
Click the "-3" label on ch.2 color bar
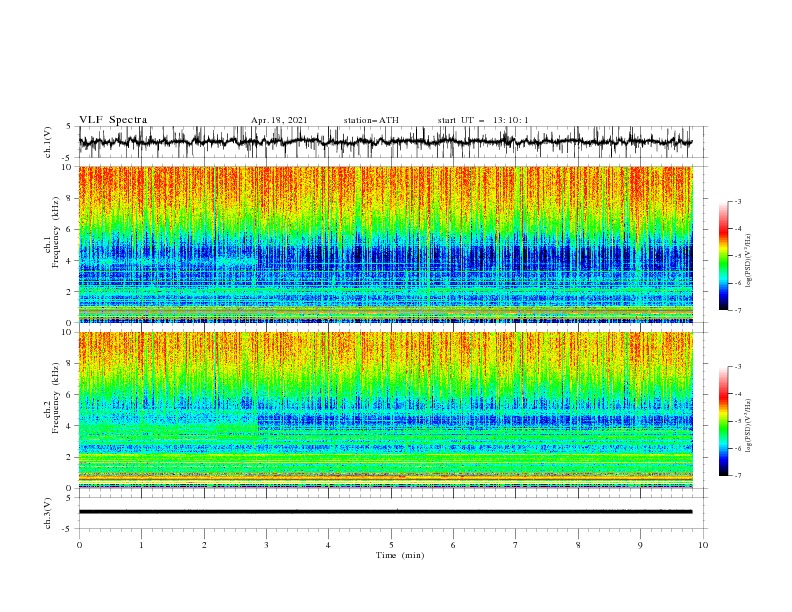738,367
